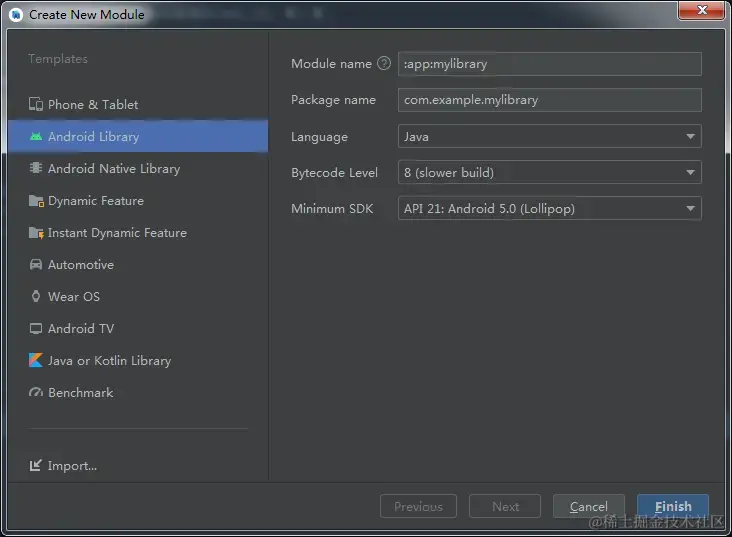Click the Language label
This screenshot has height=537, width=732.
[319, 137]
